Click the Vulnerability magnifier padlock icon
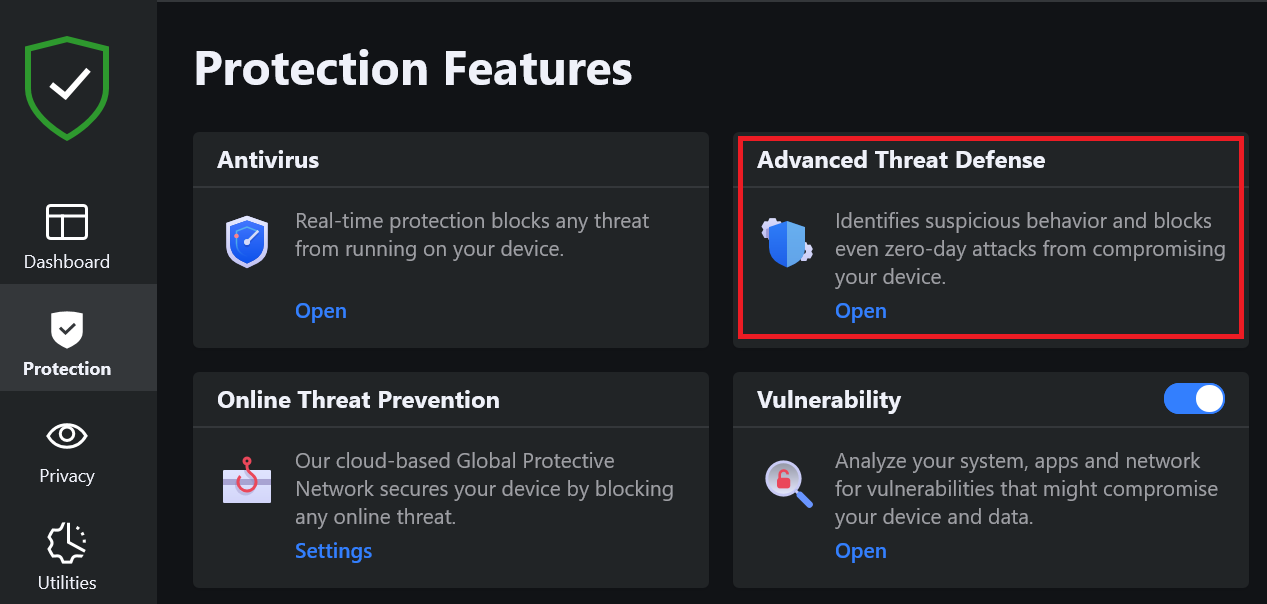1267x604 pixels. tap(787, 483)
